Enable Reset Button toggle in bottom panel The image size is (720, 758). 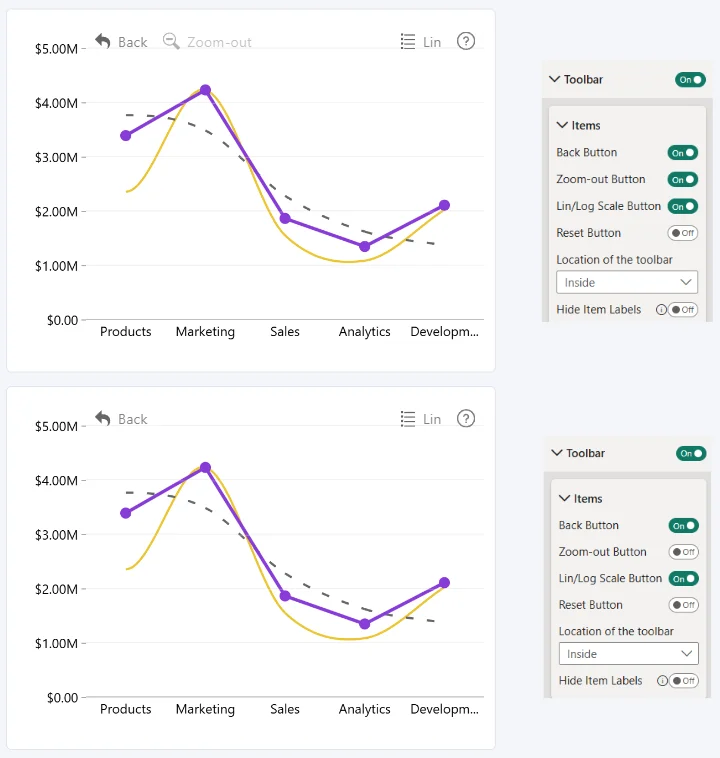click(x=683, y=605)
